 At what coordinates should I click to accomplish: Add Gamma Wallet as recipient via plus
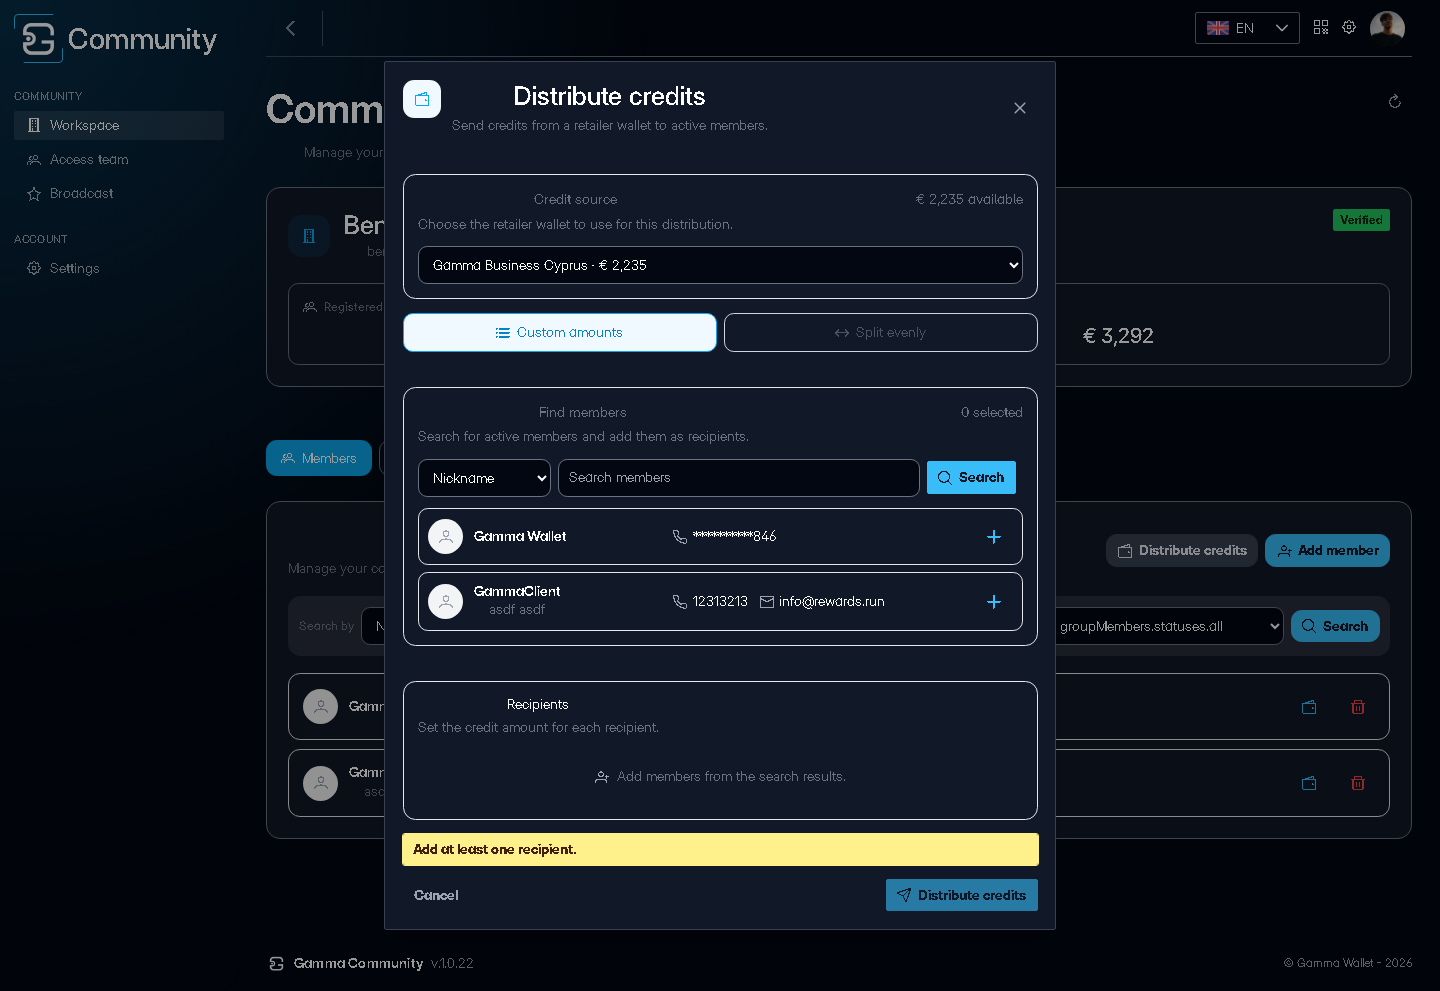[994, 537]
